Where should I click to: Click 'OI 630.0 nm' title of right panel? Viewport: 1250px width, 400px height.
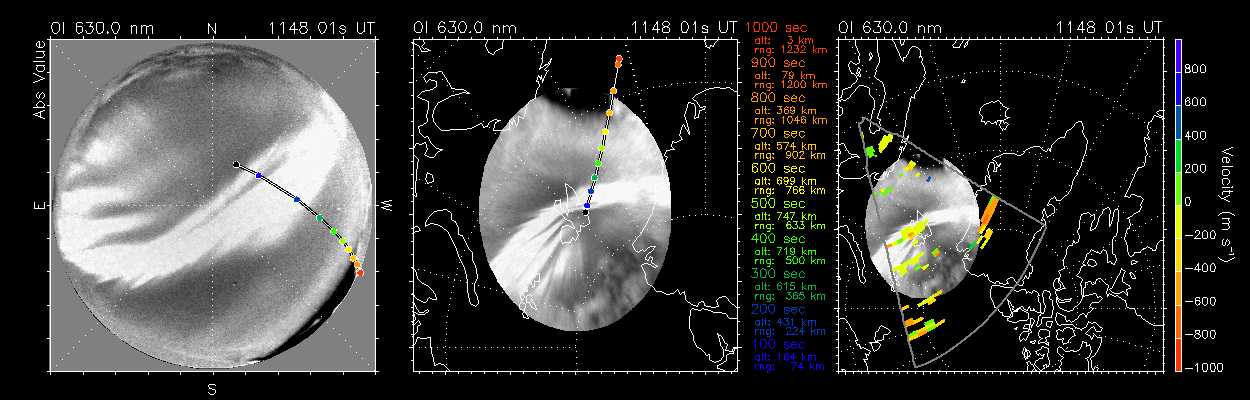point(888,29)
